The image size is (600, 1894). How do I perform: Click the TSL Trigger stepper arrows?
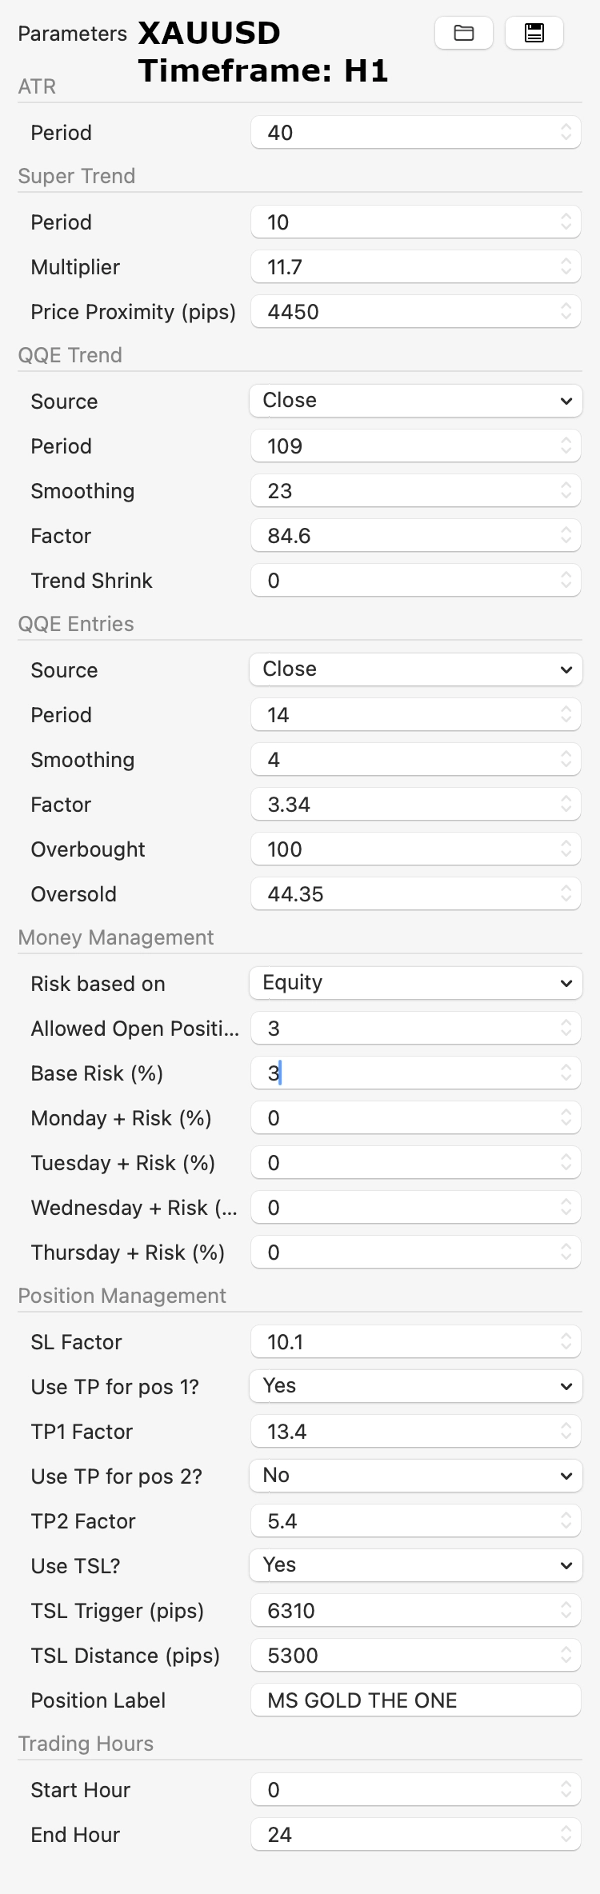point(566,1611)
